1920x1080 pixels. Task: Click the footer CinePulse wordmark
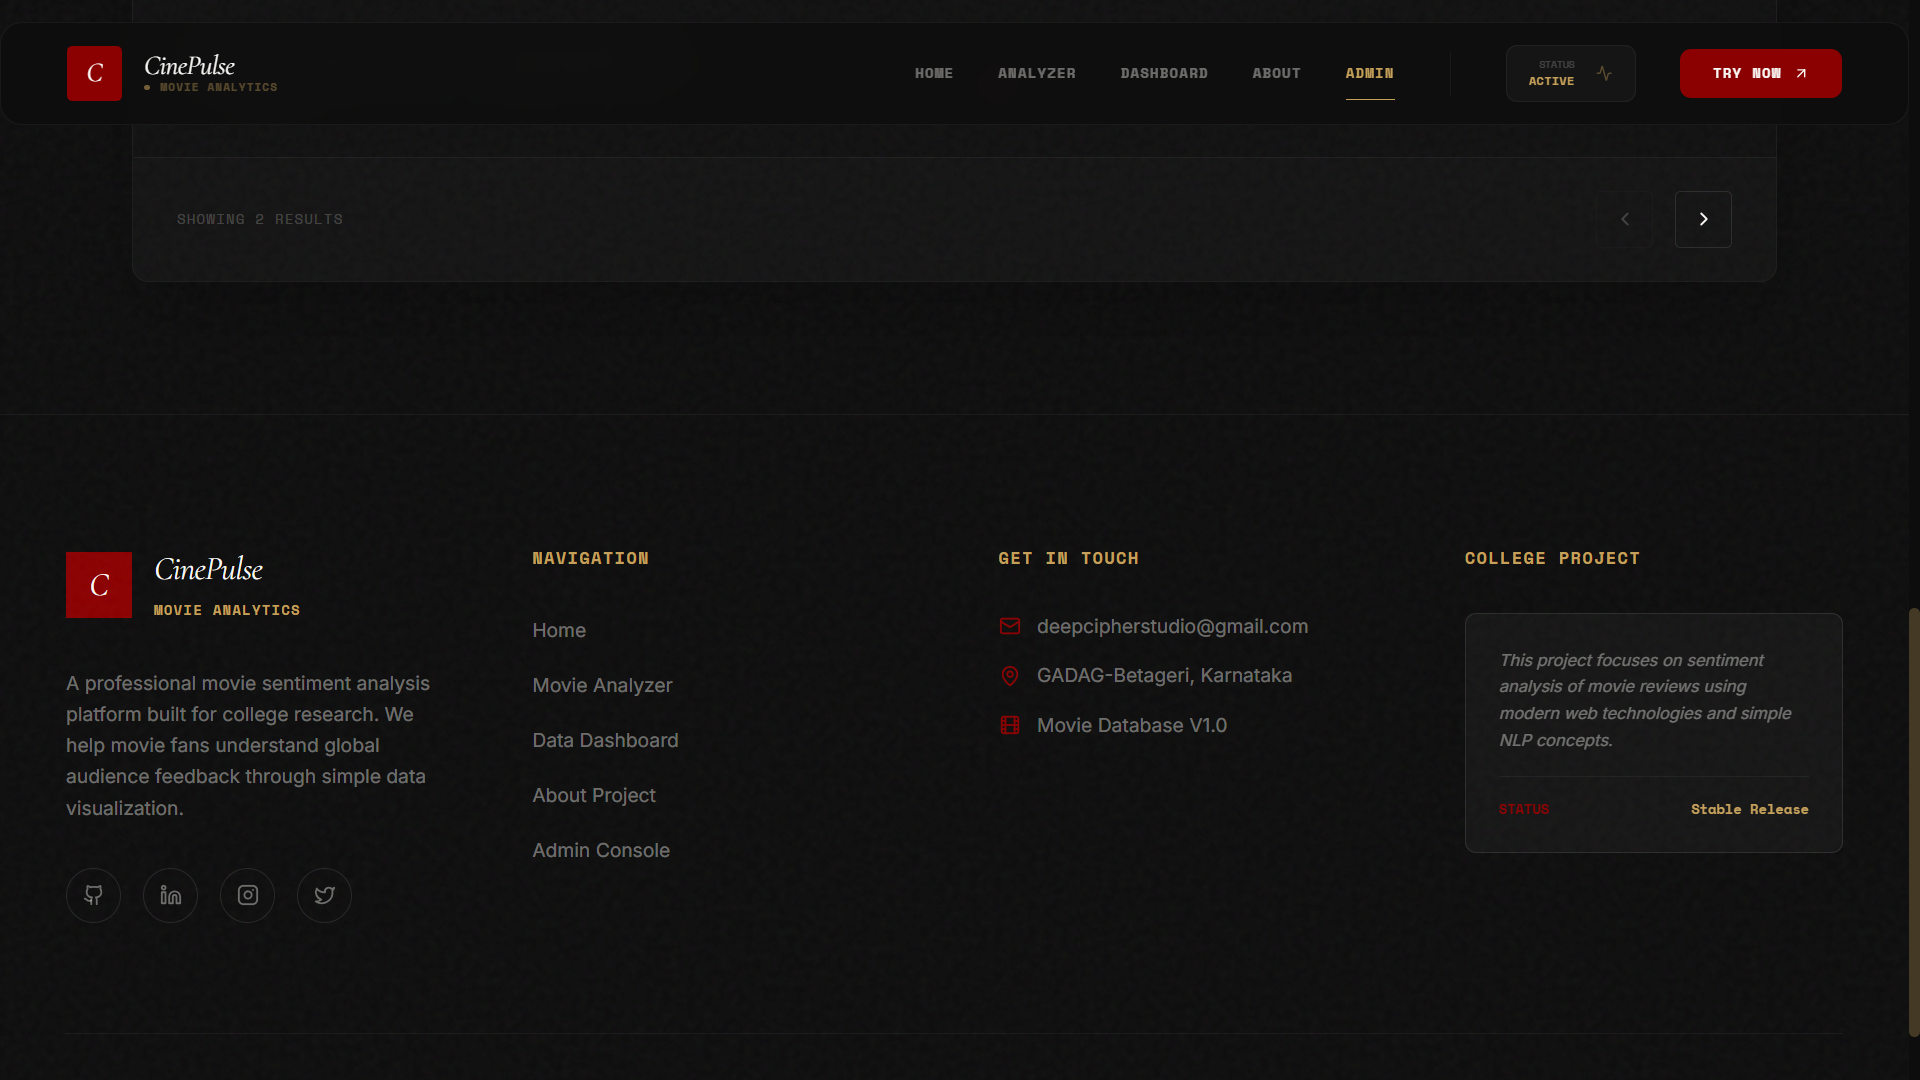[x=208, y=569]
